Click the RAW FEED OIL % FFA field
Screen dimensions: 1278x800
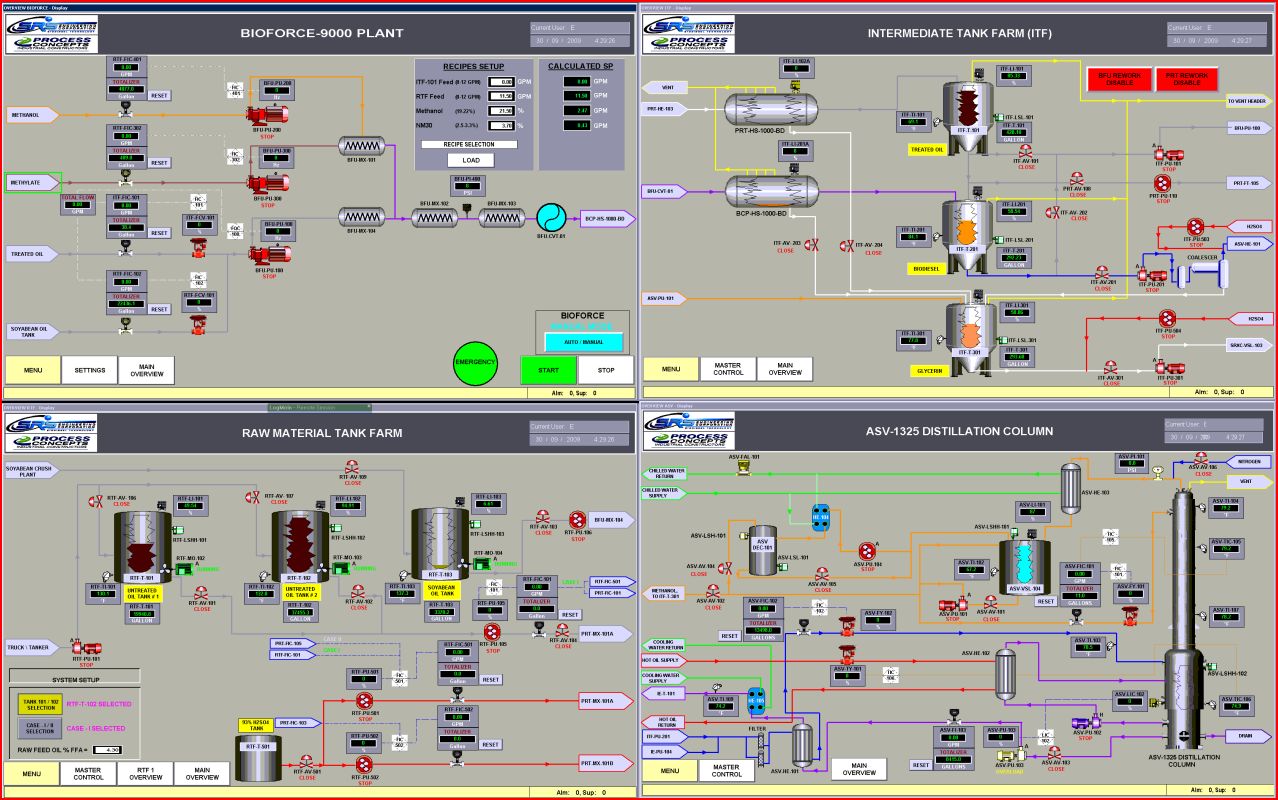pyautogui.click(x=107, y=749)
